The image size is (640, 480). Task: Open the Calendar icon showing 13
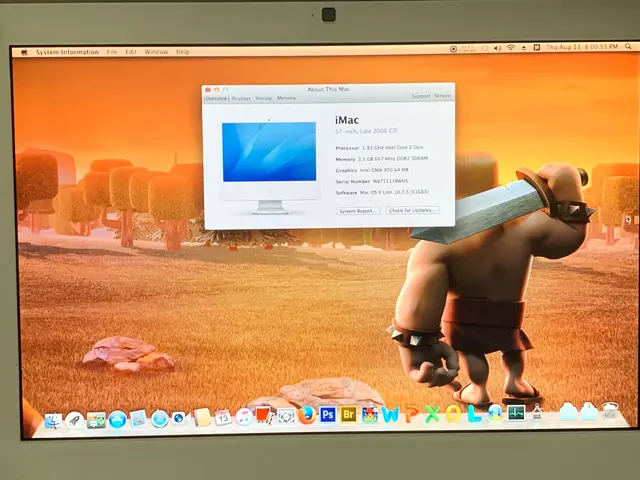pos(223,417)
